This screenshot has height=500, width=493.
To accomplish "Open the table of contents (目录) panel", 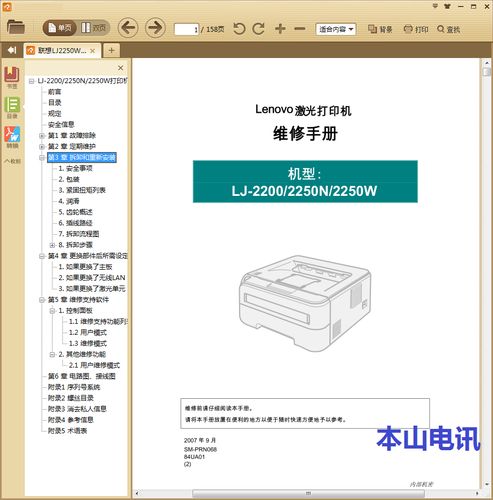I will click(x=12, y=107).
